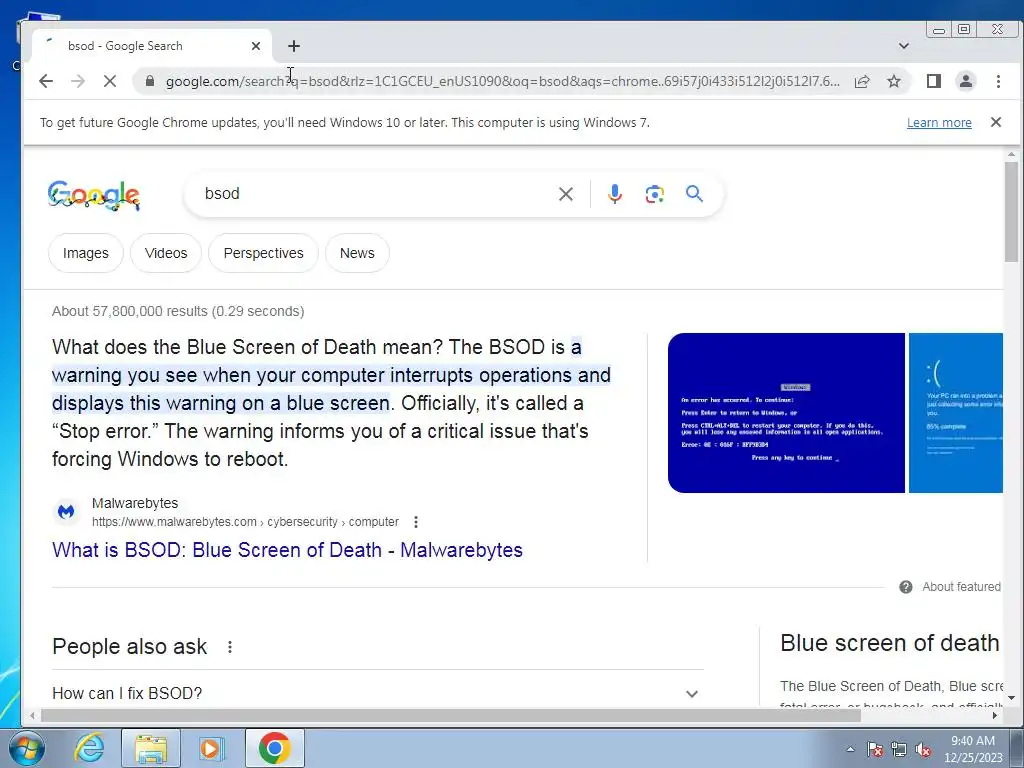This screenshot has width=1024, height=768.
Task: Open network status tray icon
Action: pos(899,749)
